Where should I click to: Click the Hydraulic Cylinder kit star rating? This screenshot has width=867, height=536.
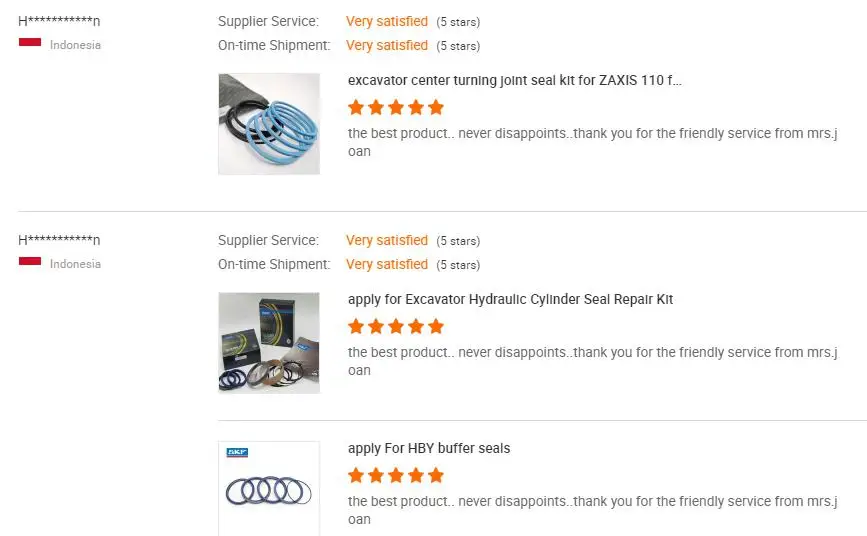coord(396,326)
